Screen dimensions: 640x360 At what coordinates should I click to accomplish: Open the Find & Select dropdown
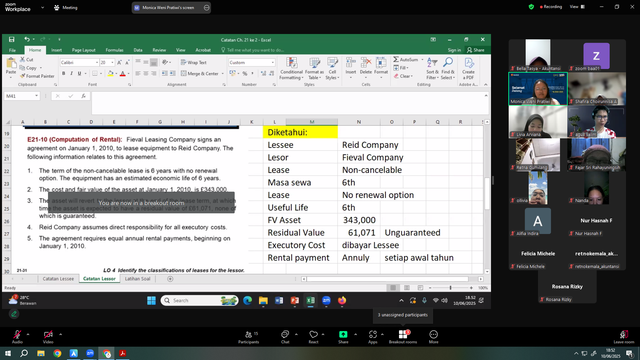[x=448, y=68]
